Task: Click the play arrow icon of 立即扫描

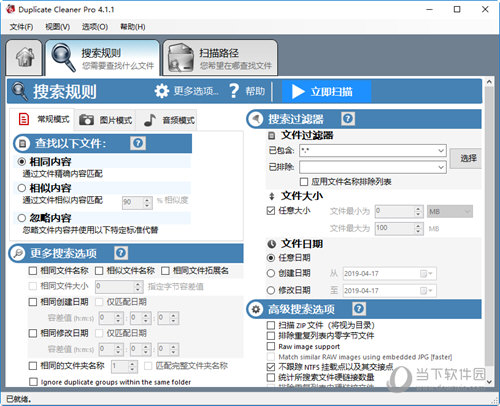Action: (298, 91)
